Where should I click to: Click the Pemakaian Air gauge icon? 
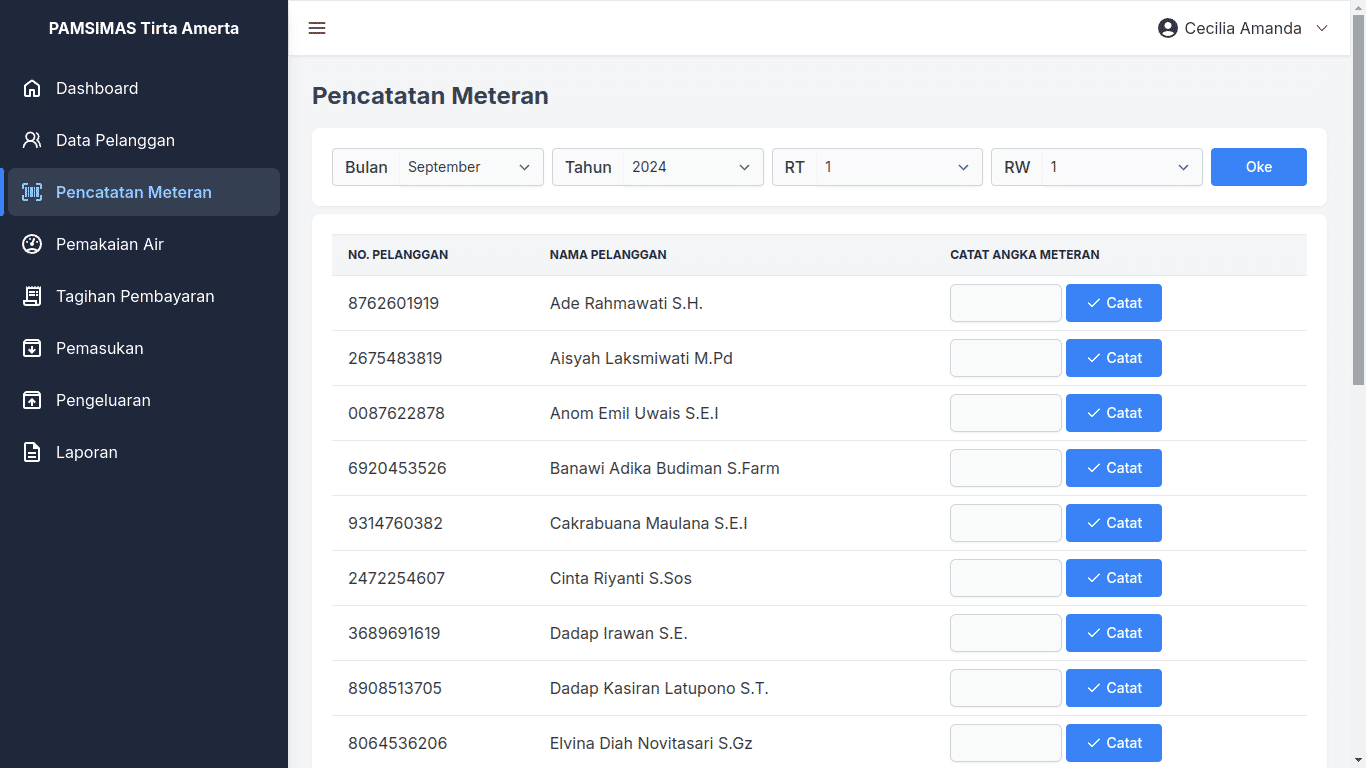32,244
